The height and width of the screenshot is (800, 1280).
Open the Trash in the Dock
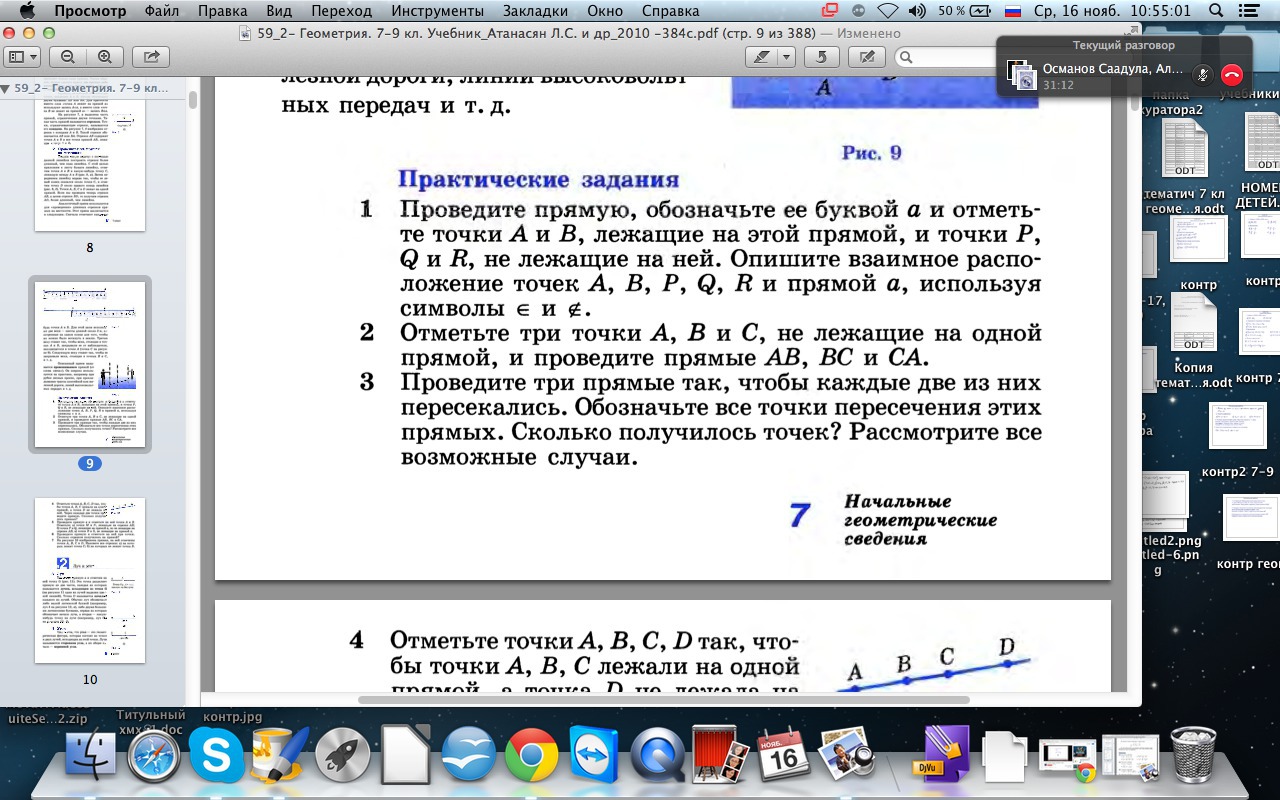click(x=1193, y=756)
